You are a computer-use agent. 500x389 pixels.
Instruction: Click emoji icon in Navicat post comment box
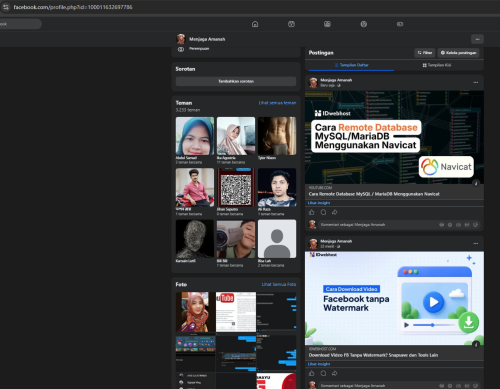[x=450, y=225]
